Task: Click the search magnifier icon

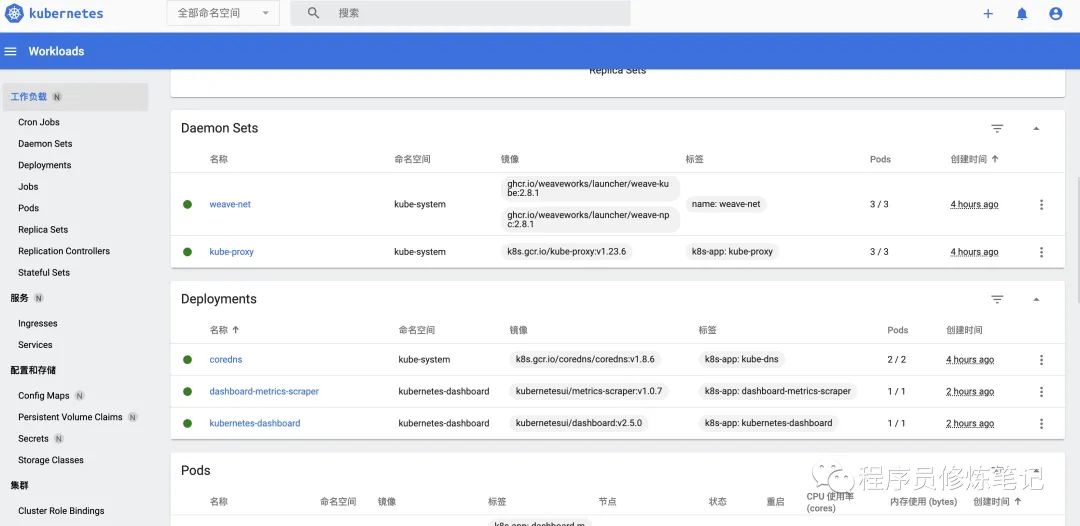Action: point(313,13)
